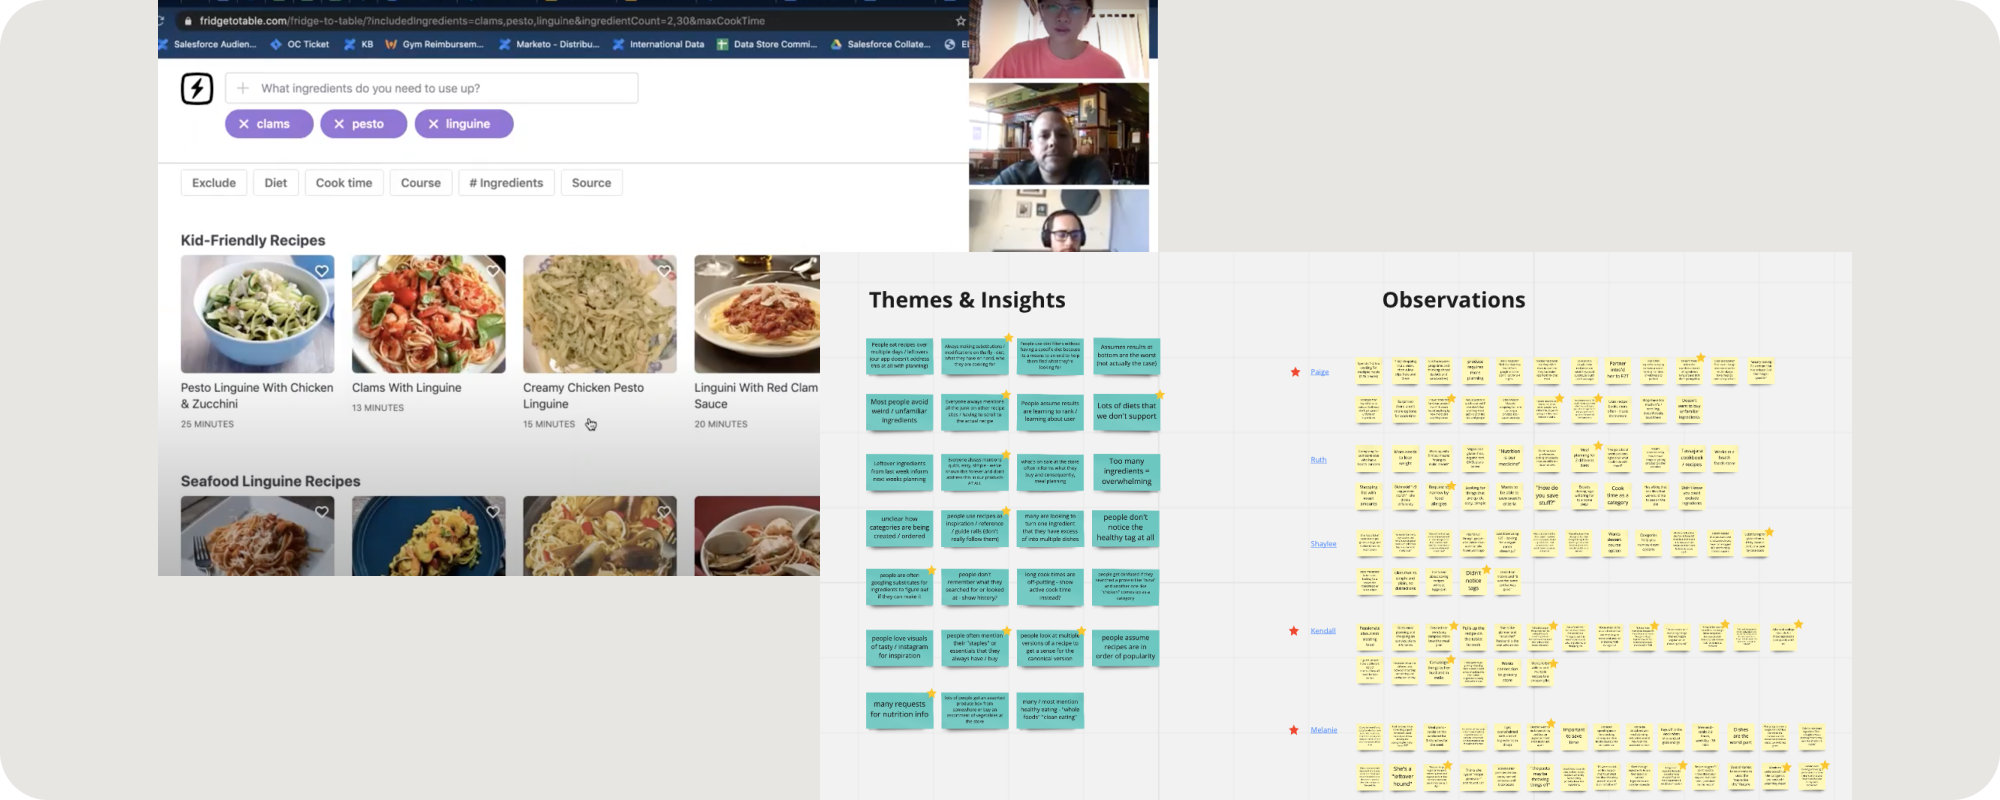
Task: Open the Salesforce Collate... drive bookmark
Action: tap(881, 44)
